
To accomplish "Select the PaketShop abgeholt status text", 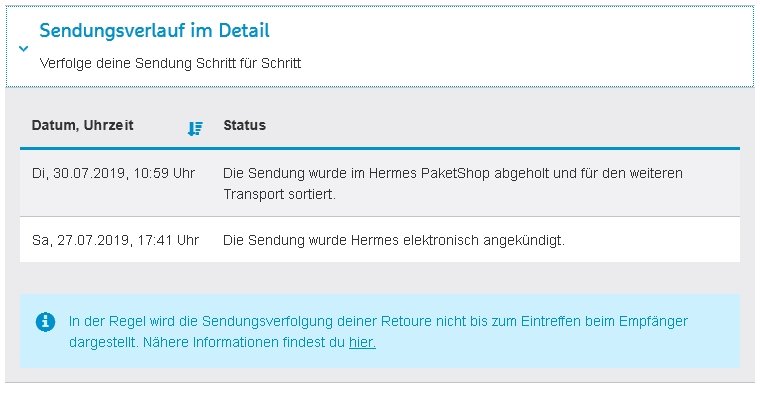I will point(453,184).
